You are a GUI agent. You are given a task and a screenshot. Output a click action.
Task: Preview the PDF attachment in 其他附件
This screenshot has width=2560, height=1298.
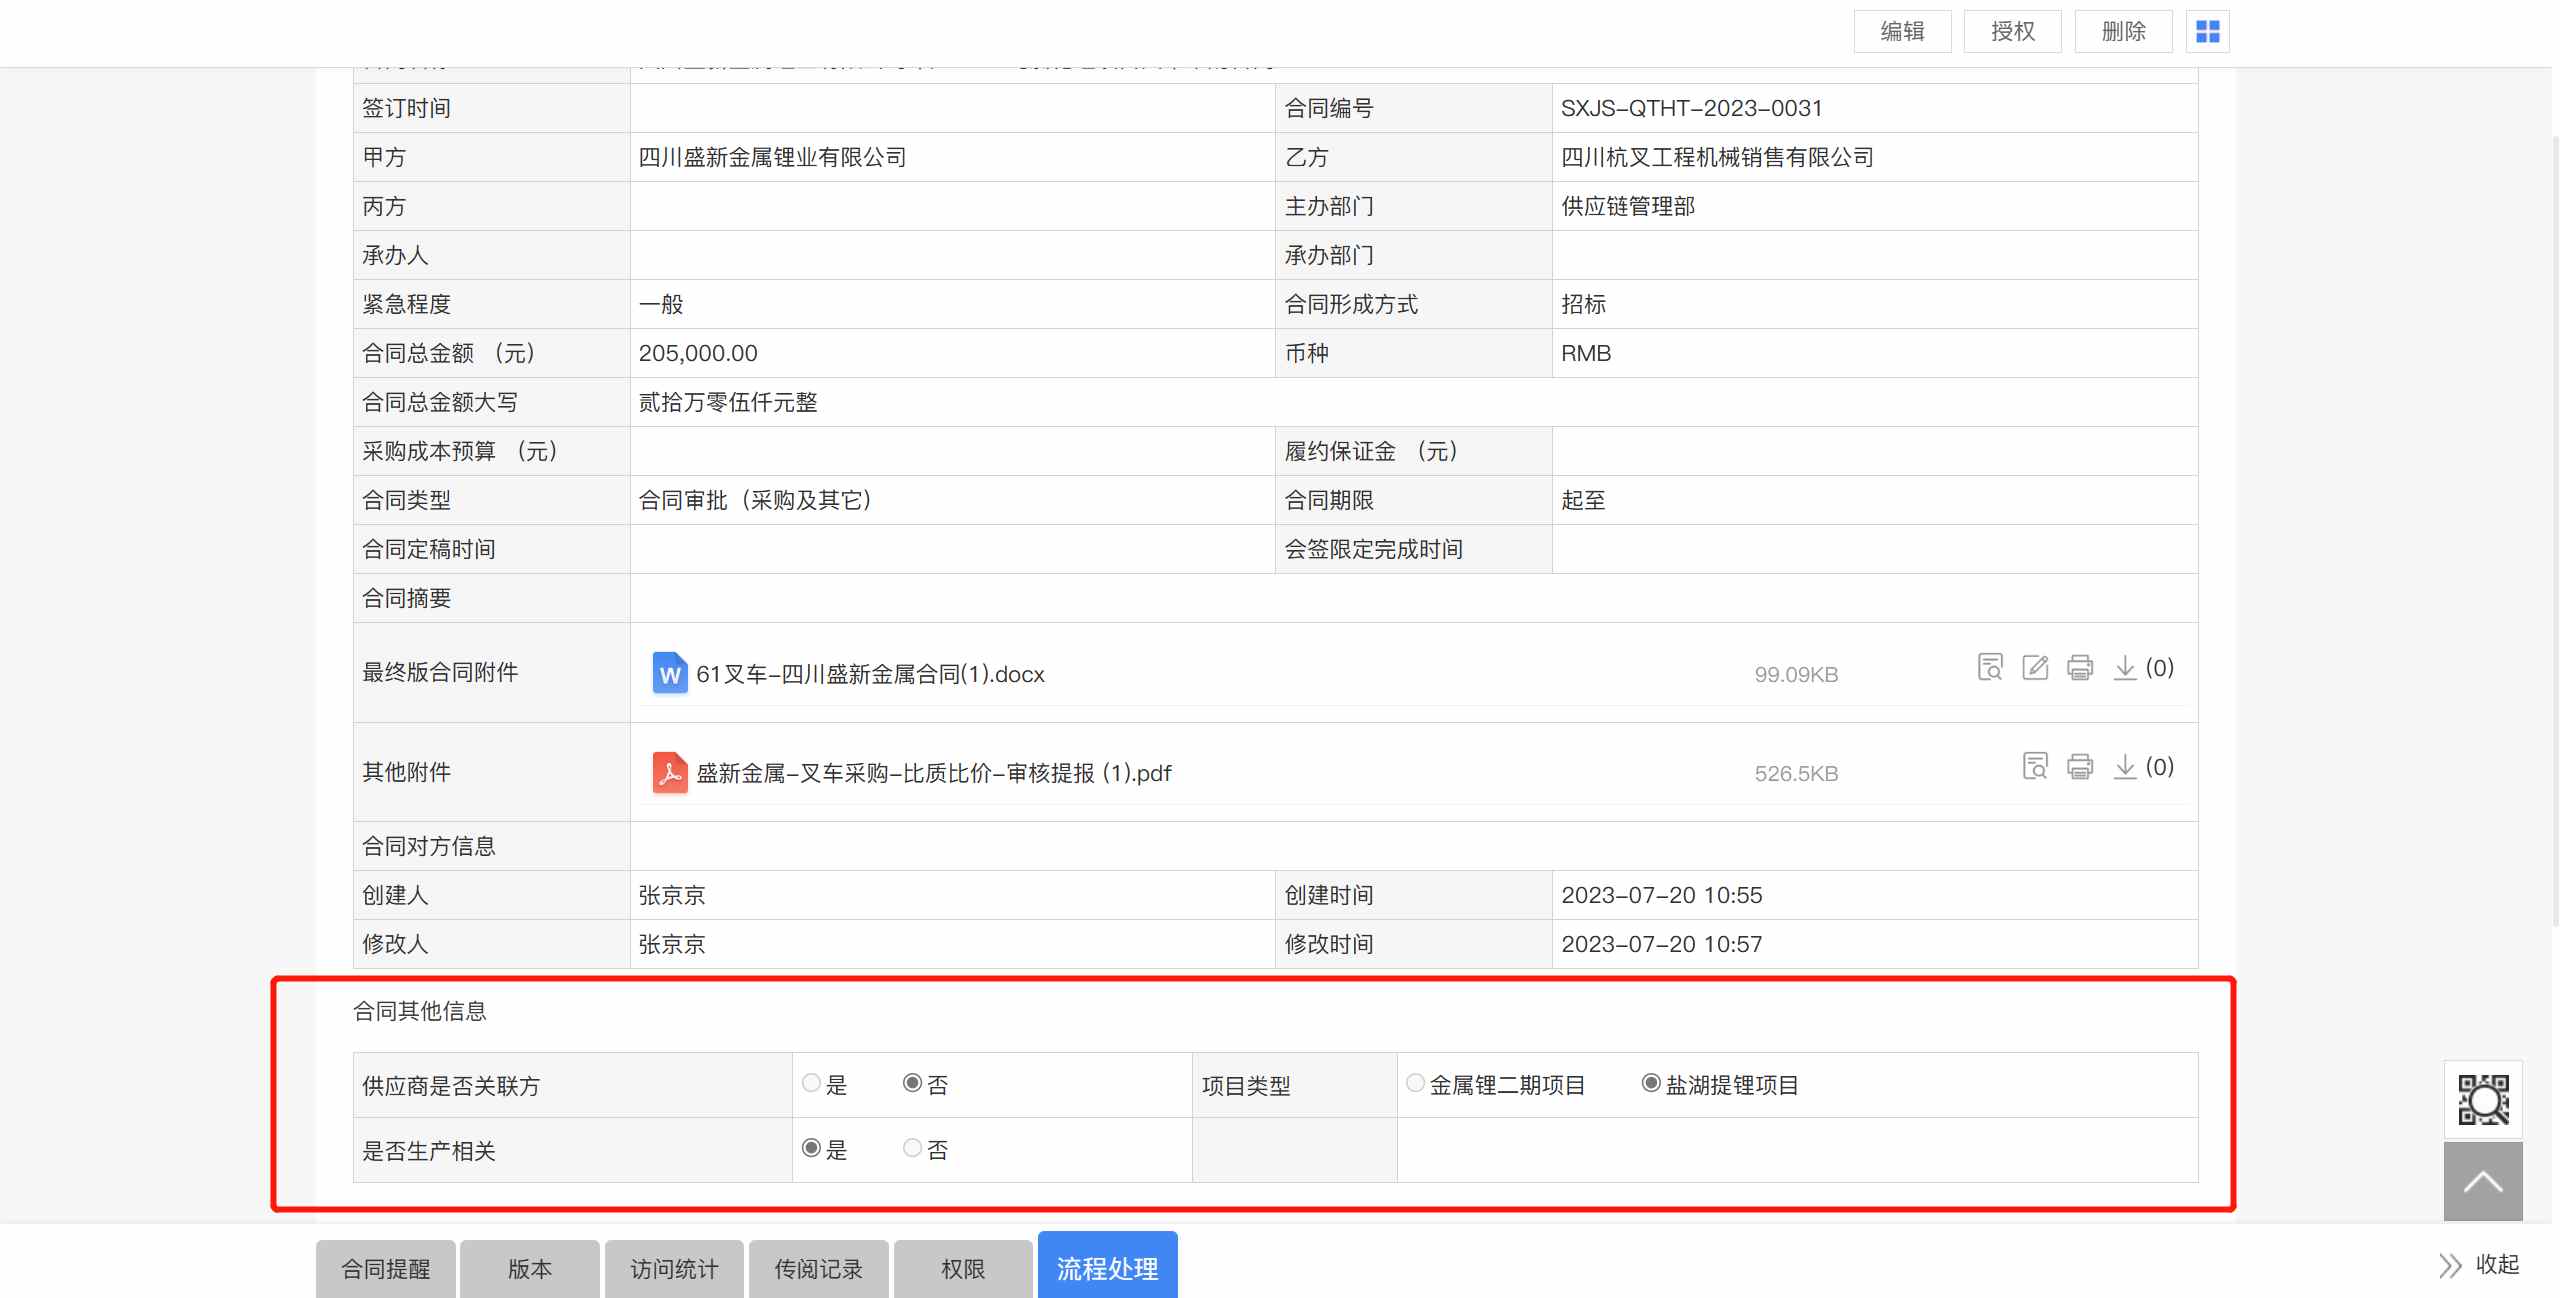pyautogui.click(x=2035, y=766)
